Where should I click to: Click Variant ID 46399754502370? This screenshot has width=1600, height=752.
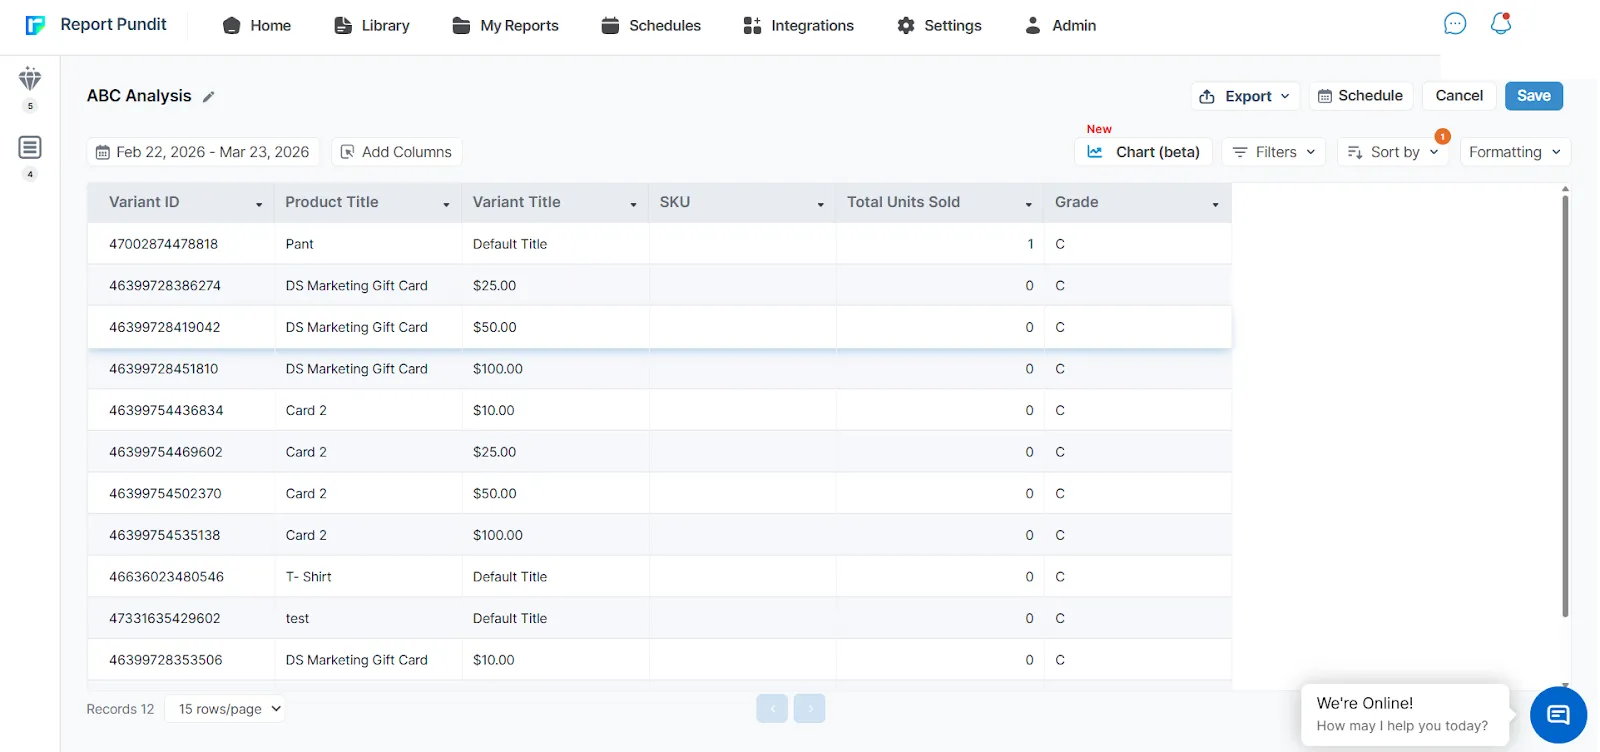tap(165, 494)
